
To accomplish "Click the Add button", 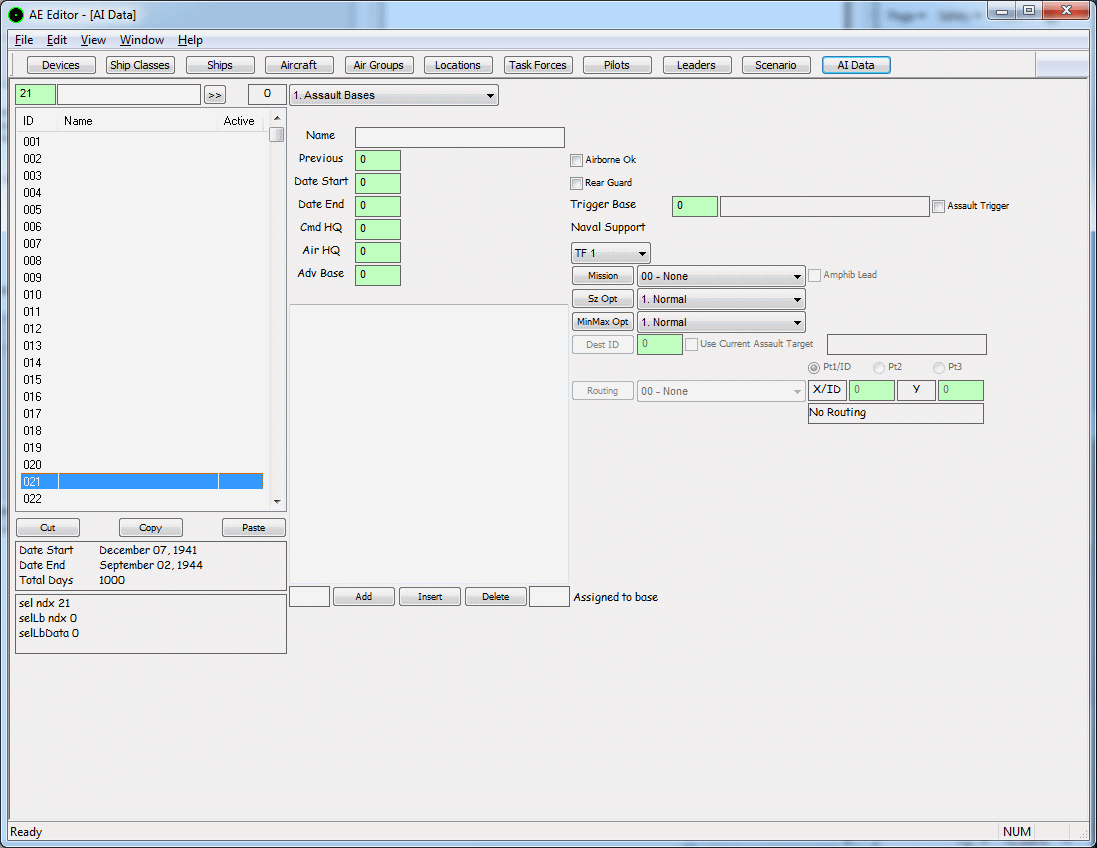I will pos(364,597).
